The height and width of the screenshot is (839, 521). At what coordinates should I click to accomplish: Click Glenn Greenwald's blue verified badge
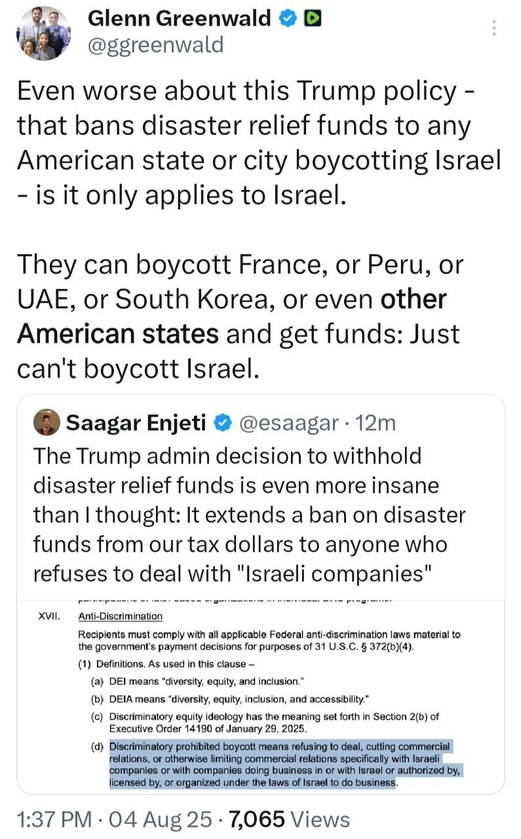tap(288, 19)
